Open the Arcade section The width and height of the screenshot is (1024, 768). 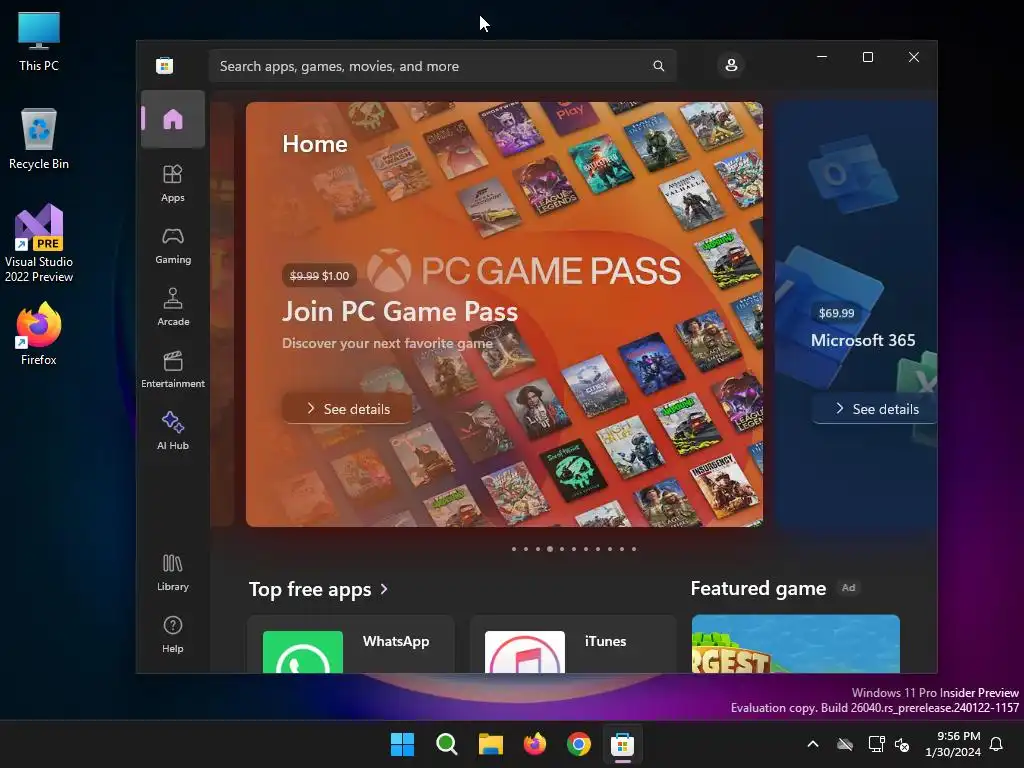[x=173, y=308]
